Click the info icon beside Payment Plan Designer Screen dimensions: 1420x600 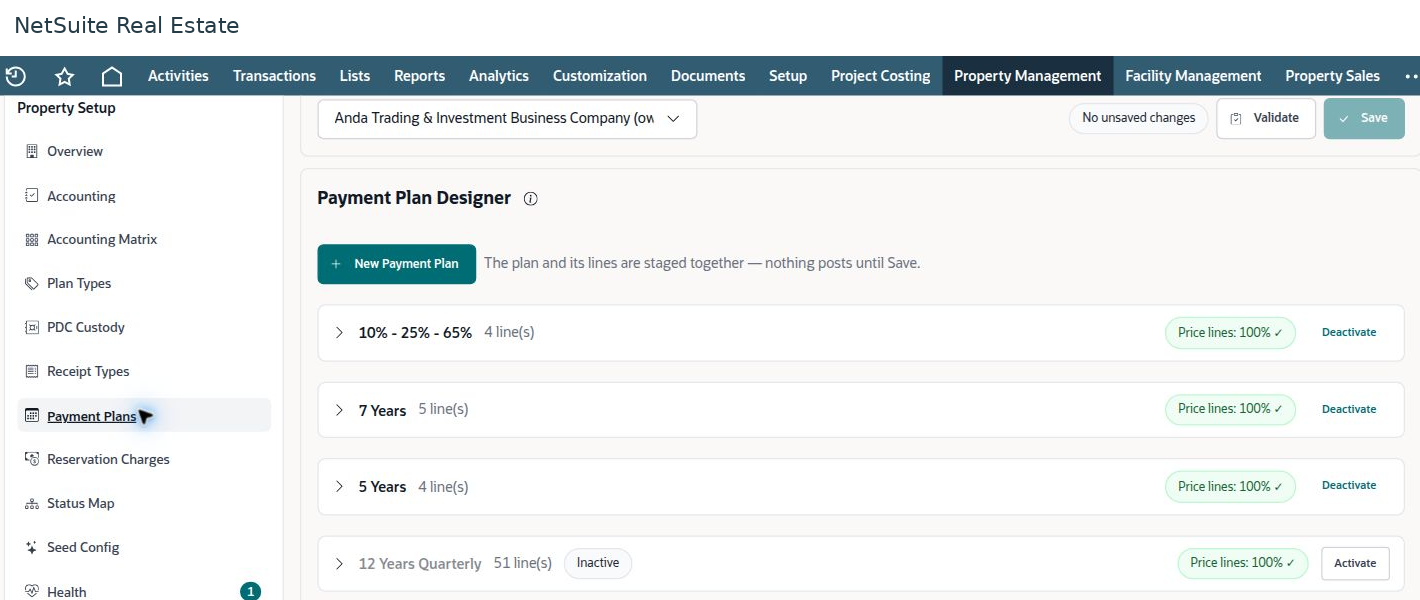click(x=531, y=199)
